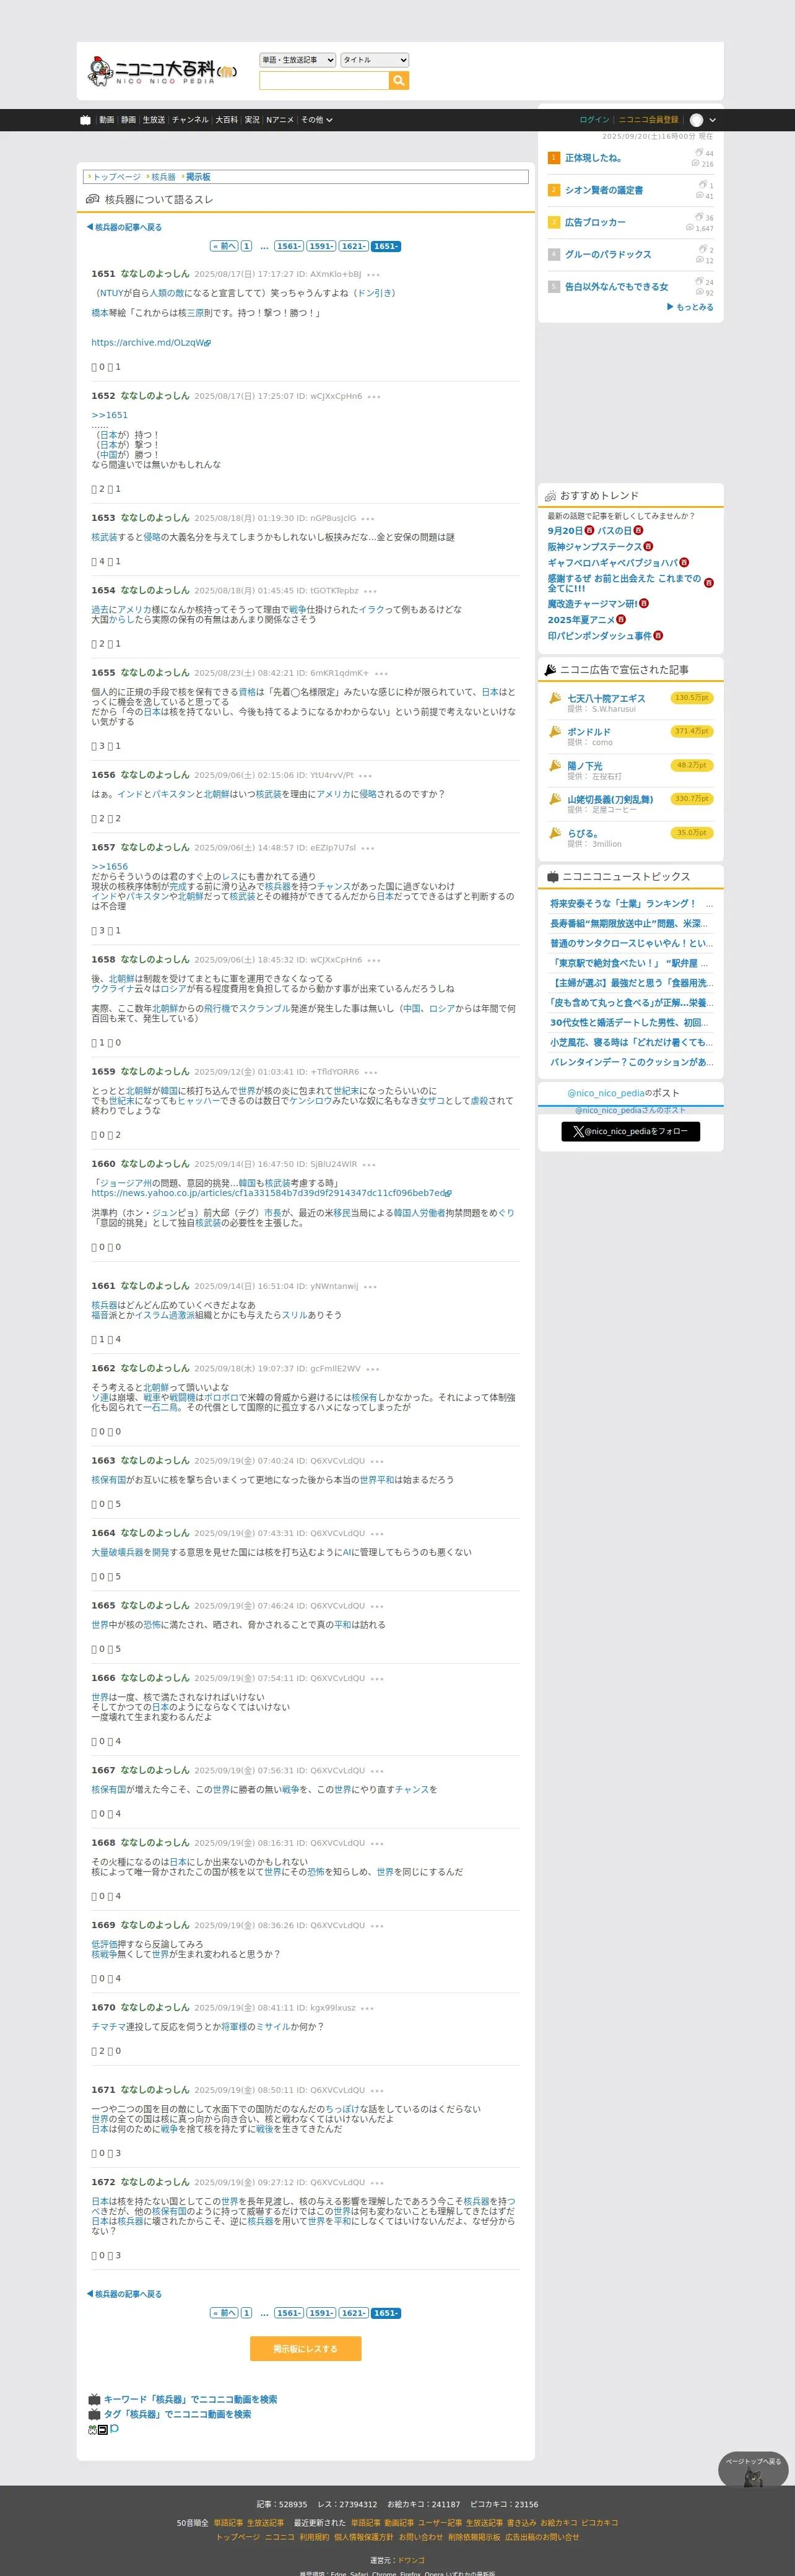This screenshot has height=2576, width=795.
Task: Open Nアニメ in the top navbar
Action: [280, 120]
